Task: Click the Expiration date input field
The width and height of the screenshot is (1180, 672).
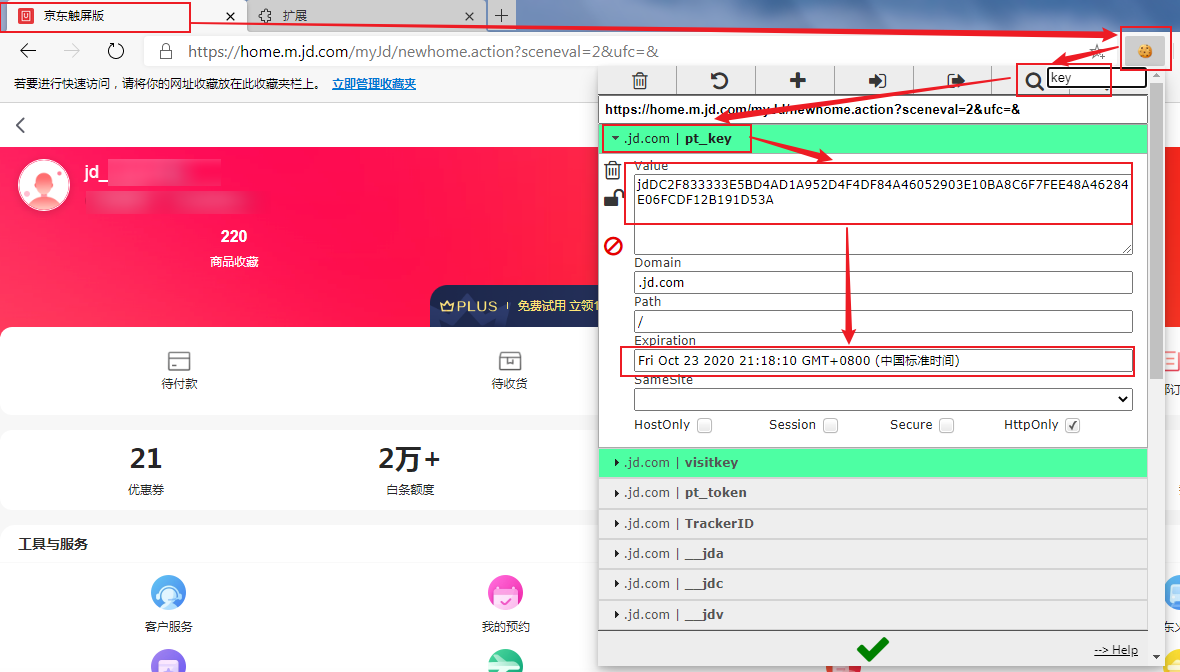Action: (x=883, y=361)
